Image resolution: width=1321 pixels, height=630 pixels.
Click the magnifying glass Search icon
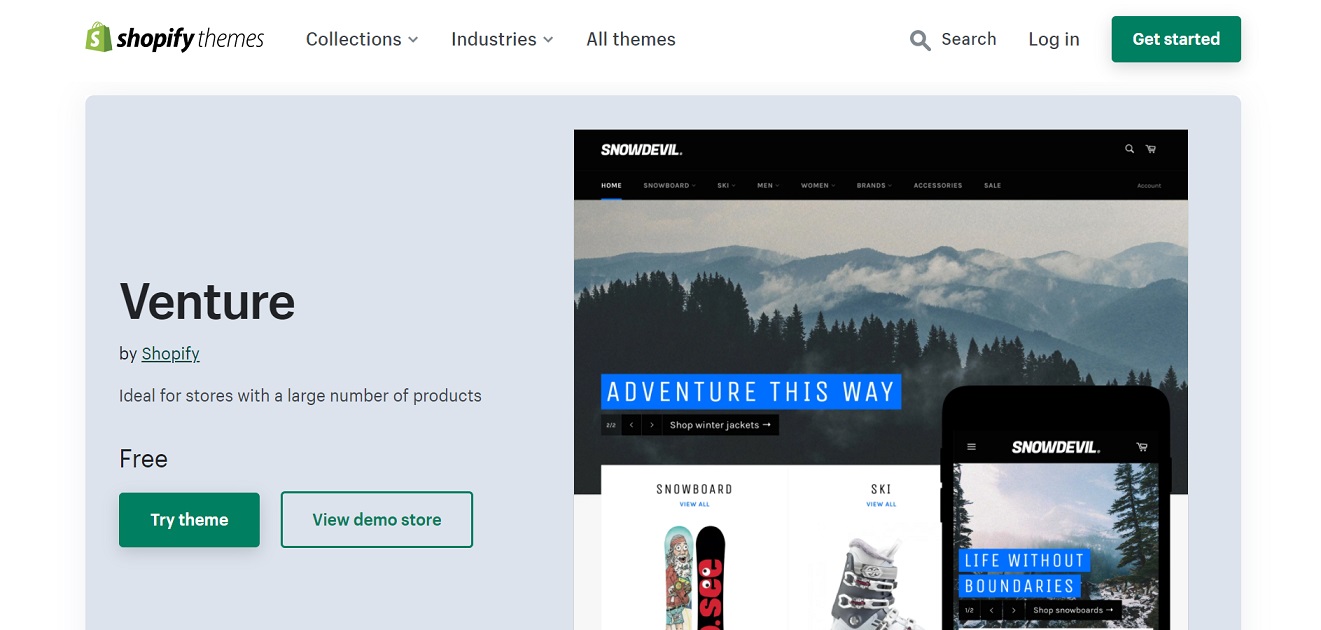click(x=920, y=40)
